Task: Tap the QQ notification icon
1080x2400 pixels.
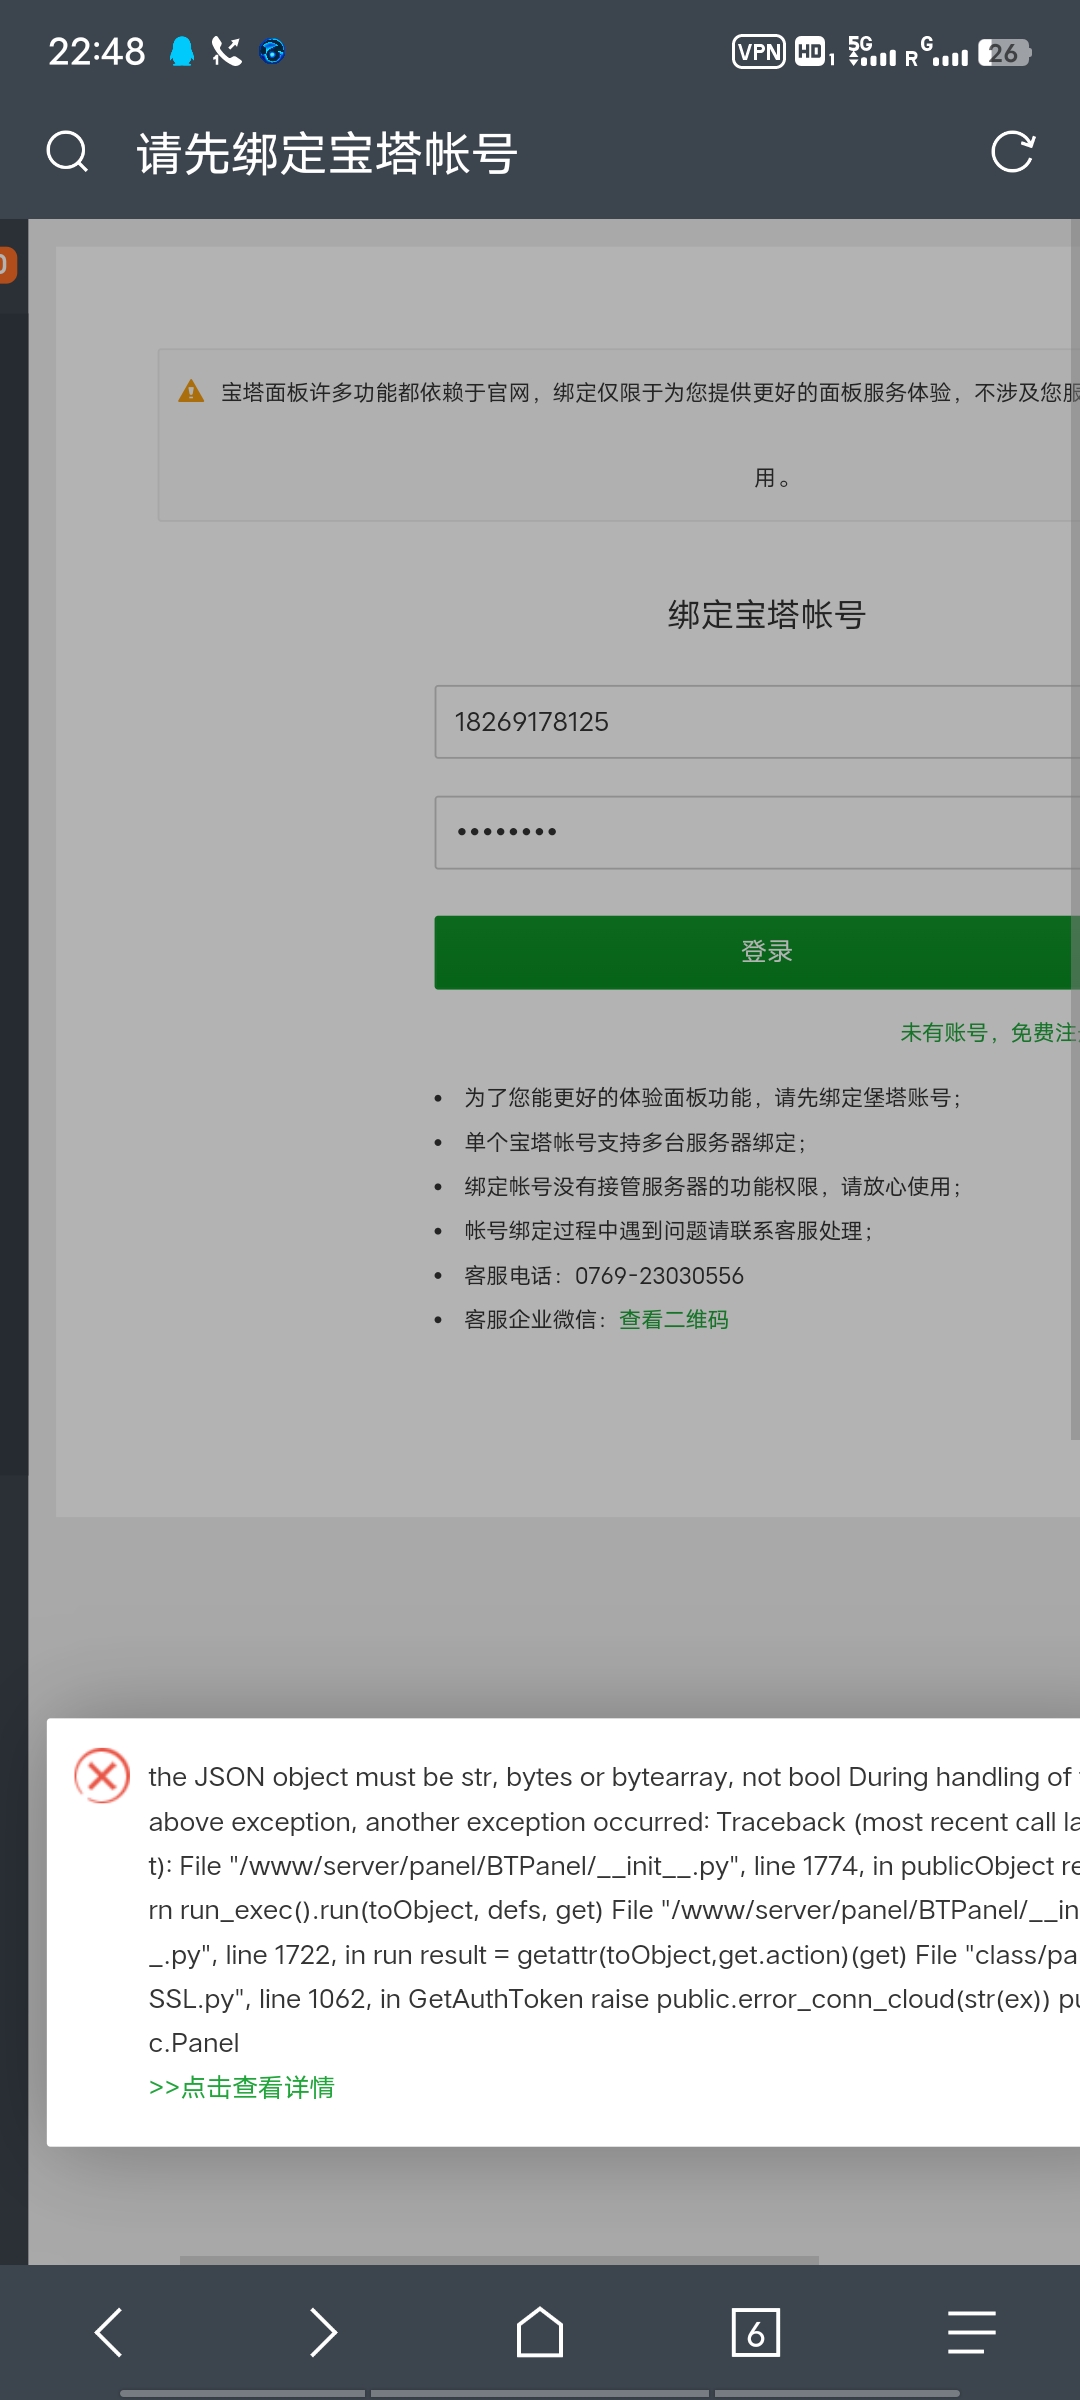Action: 182,51
